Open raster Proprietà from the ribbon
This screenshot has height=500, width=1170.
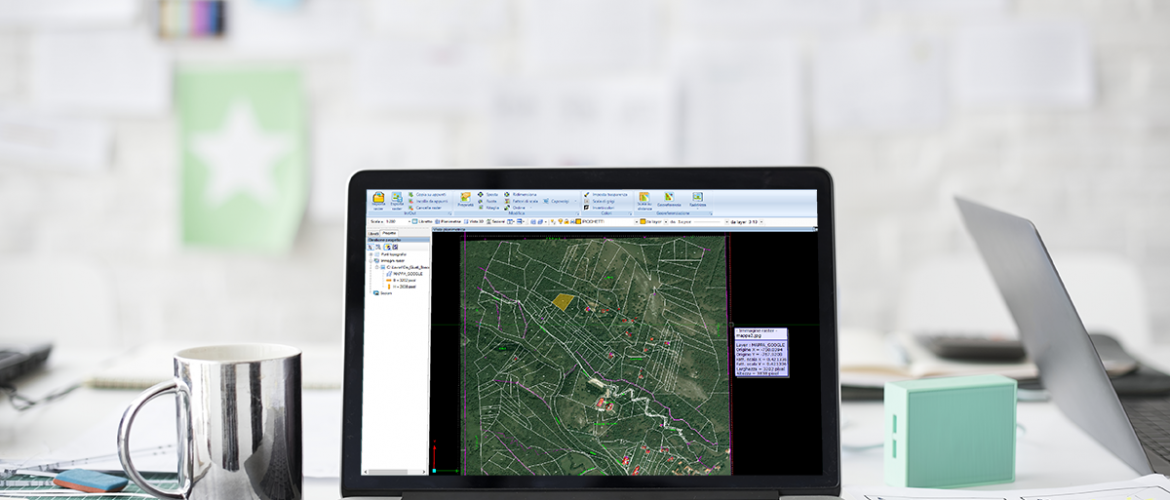coord(466,199)
